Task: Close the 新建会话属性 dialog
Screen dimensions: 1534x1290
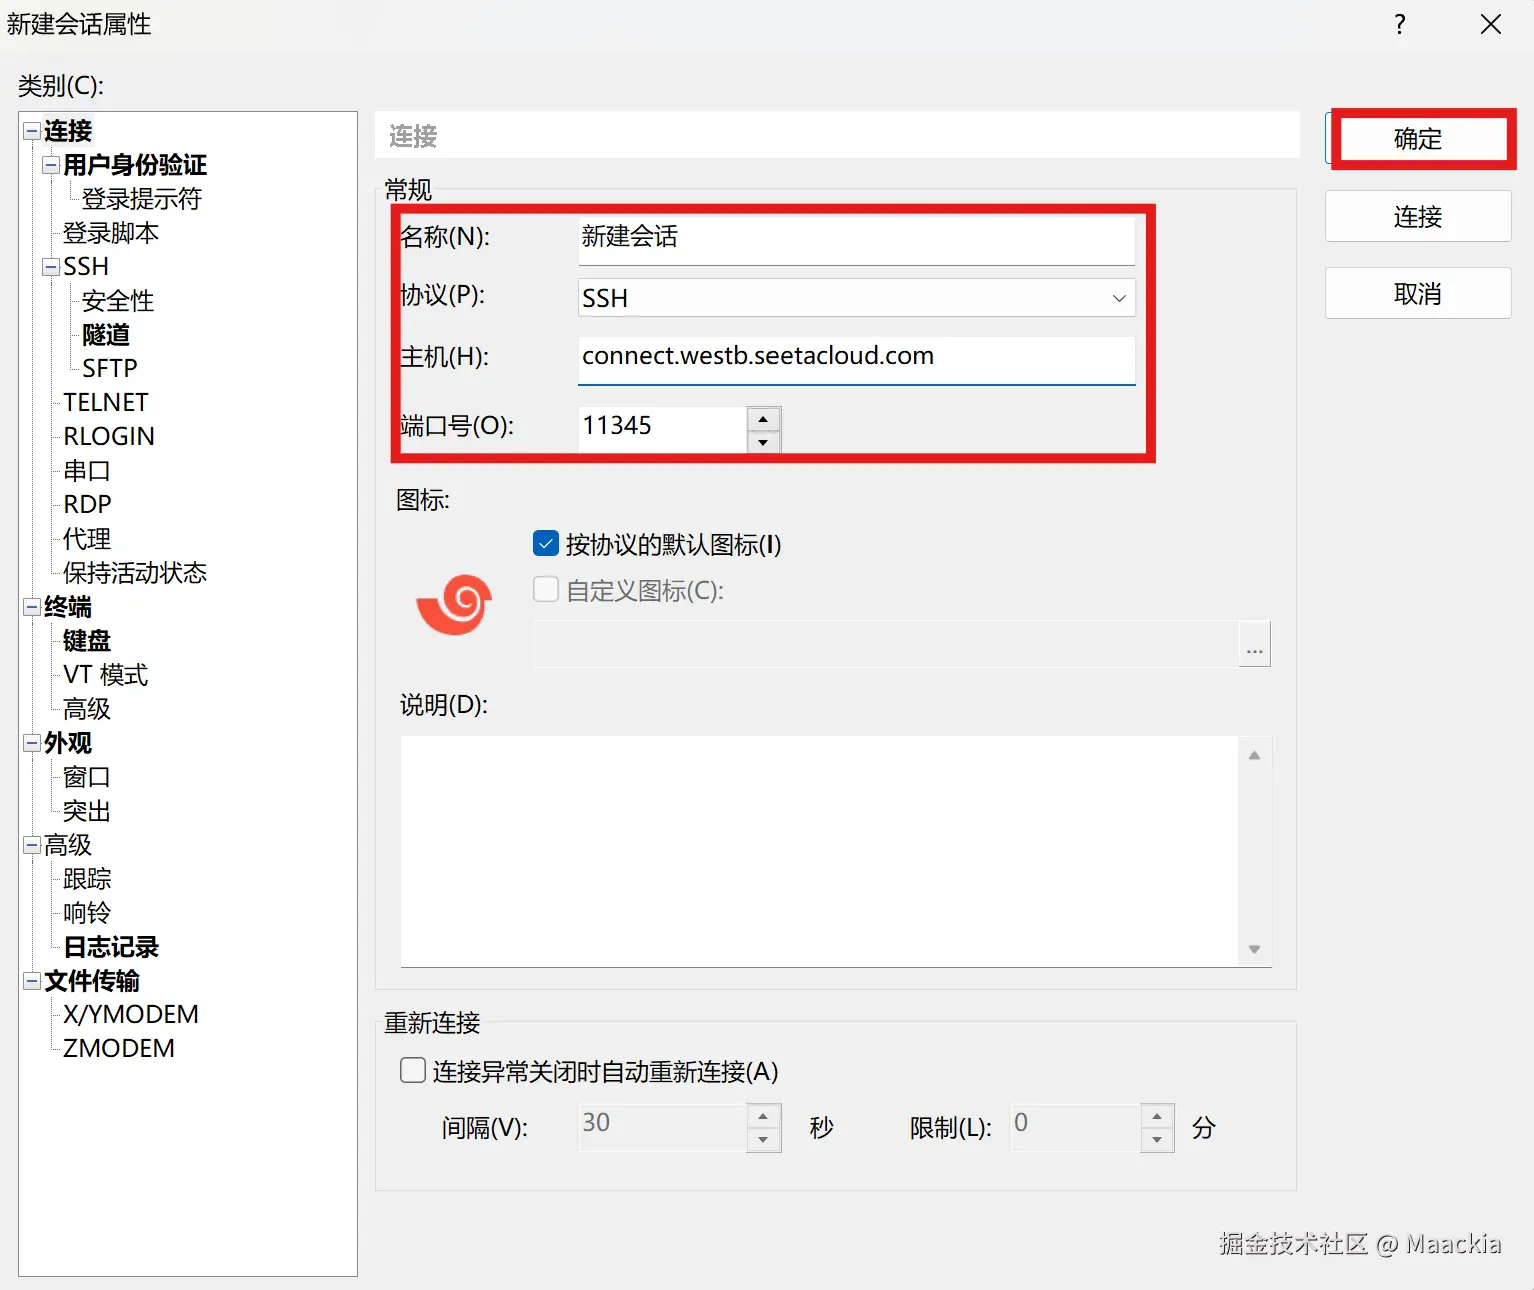Action: tap(1491, 24)
